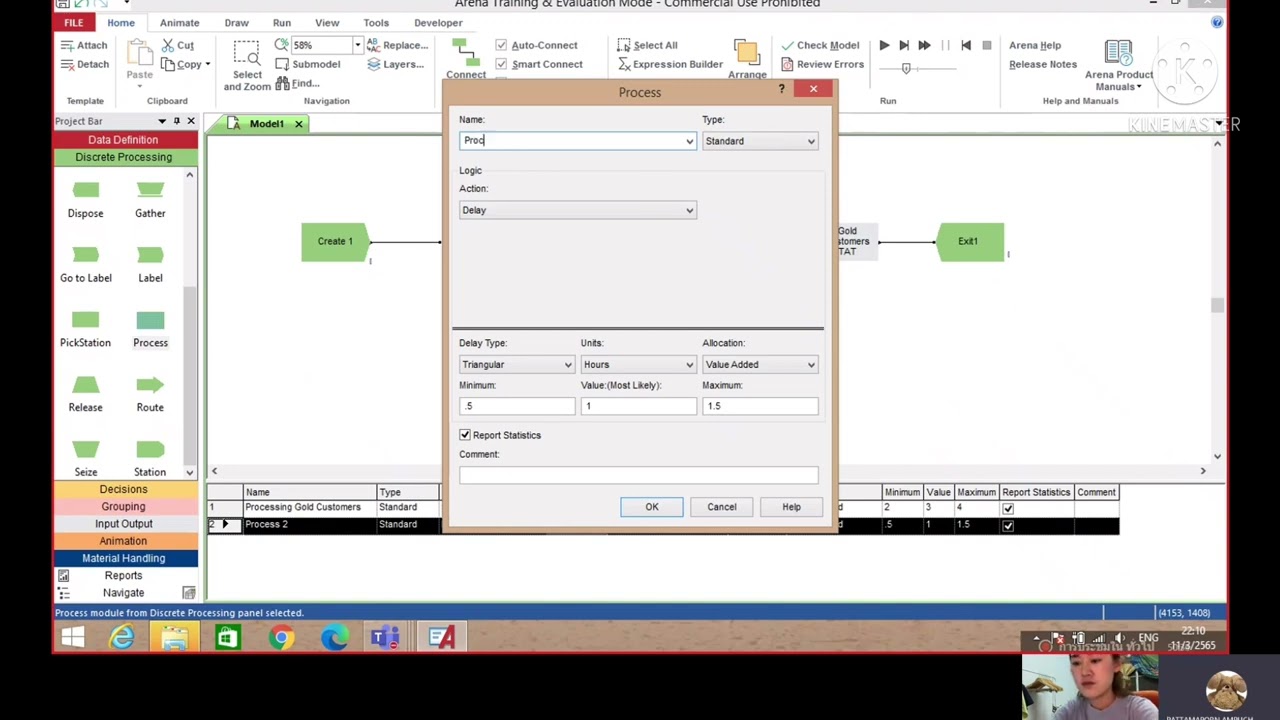The image size is (1280, 720).
Task: Click the Fast-Forward run button
Action: click(x=924, y=45)
